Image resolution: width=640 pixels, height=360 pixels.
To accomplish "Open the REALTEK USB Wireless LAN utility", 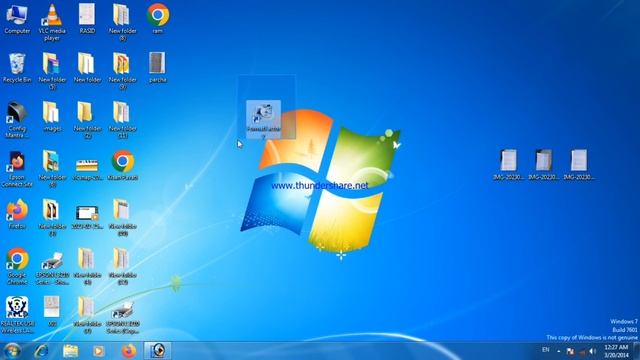I will tap(17, 315).
